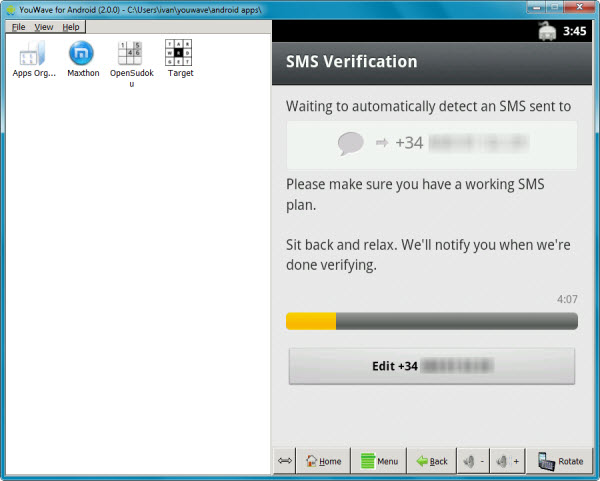Click the Android notification icon in status bar
Screen dimensions: 600x481
tap(547, 31)
